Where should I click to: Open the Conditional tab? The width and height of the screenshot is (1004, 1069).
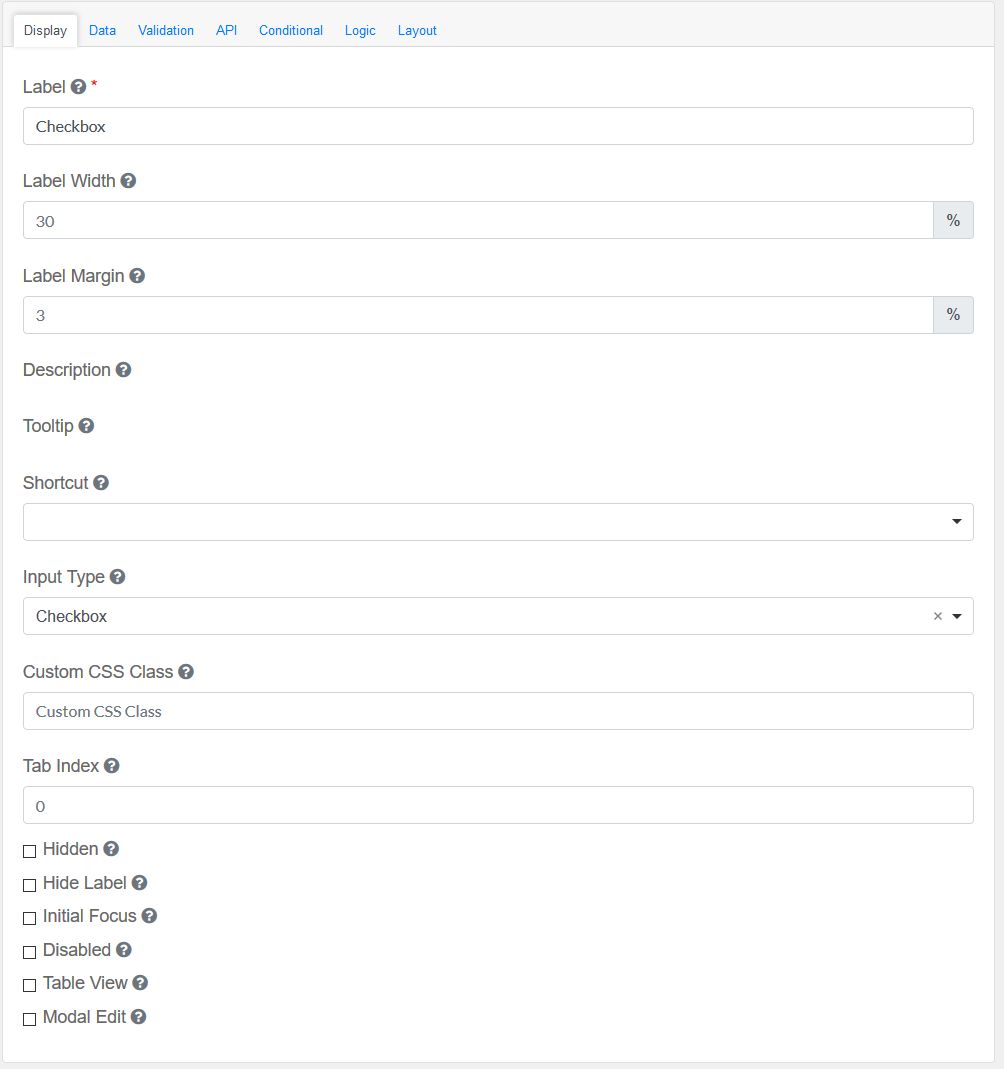[x=291, y=31]
